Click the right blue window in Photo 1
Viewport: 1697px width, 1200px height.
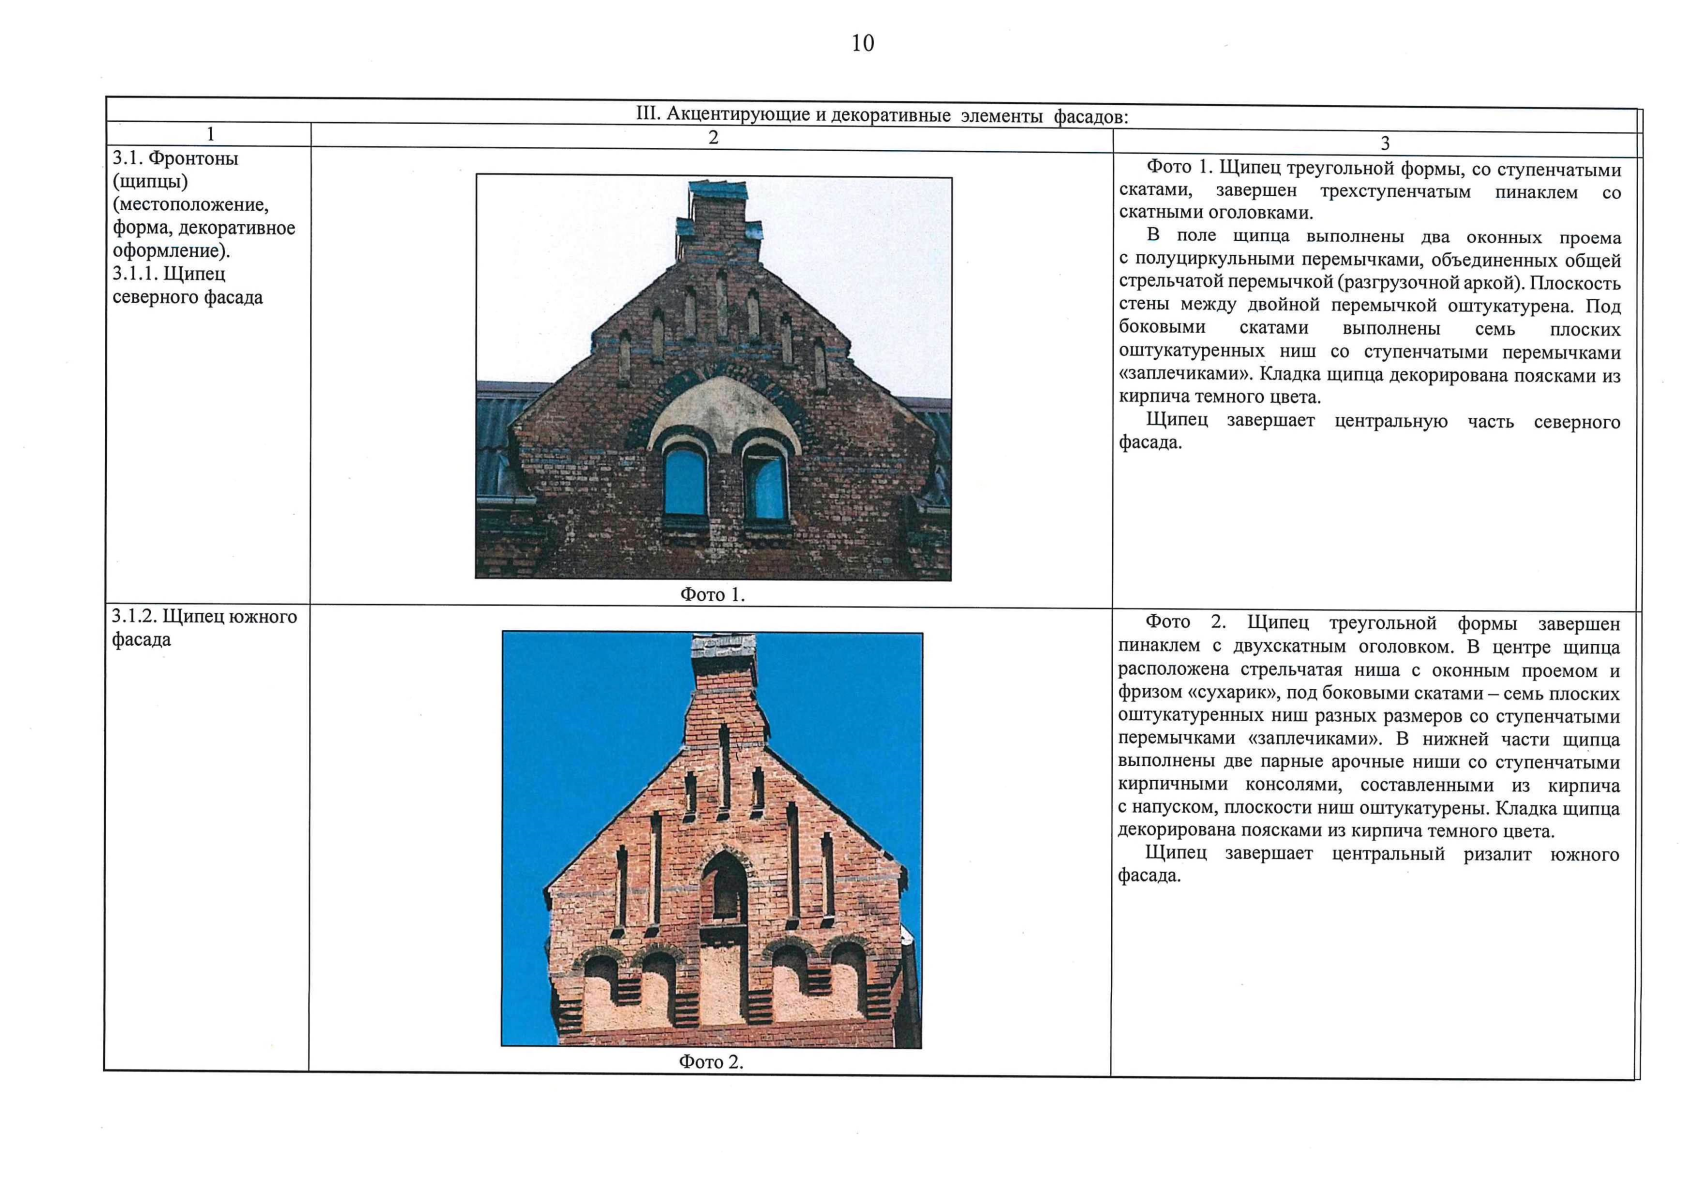765,483
